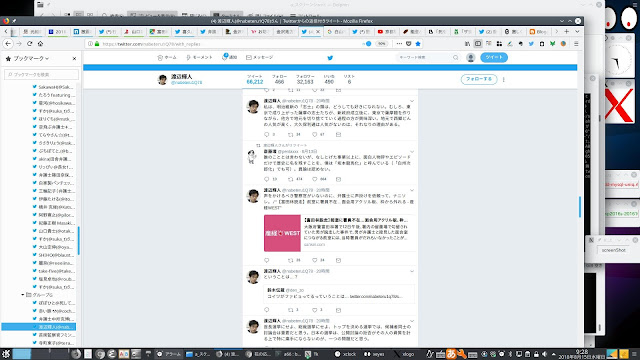Viewport: 640px width, 360px height.
Task: Switch to the Blogger tab
Action: 539,31
